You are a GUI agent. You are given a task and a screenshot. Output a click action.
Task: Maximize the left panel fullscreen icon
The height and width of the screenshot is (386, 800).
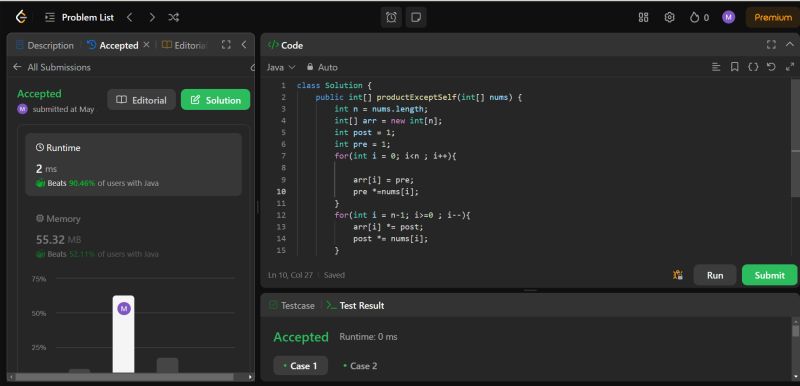point(226,45)
